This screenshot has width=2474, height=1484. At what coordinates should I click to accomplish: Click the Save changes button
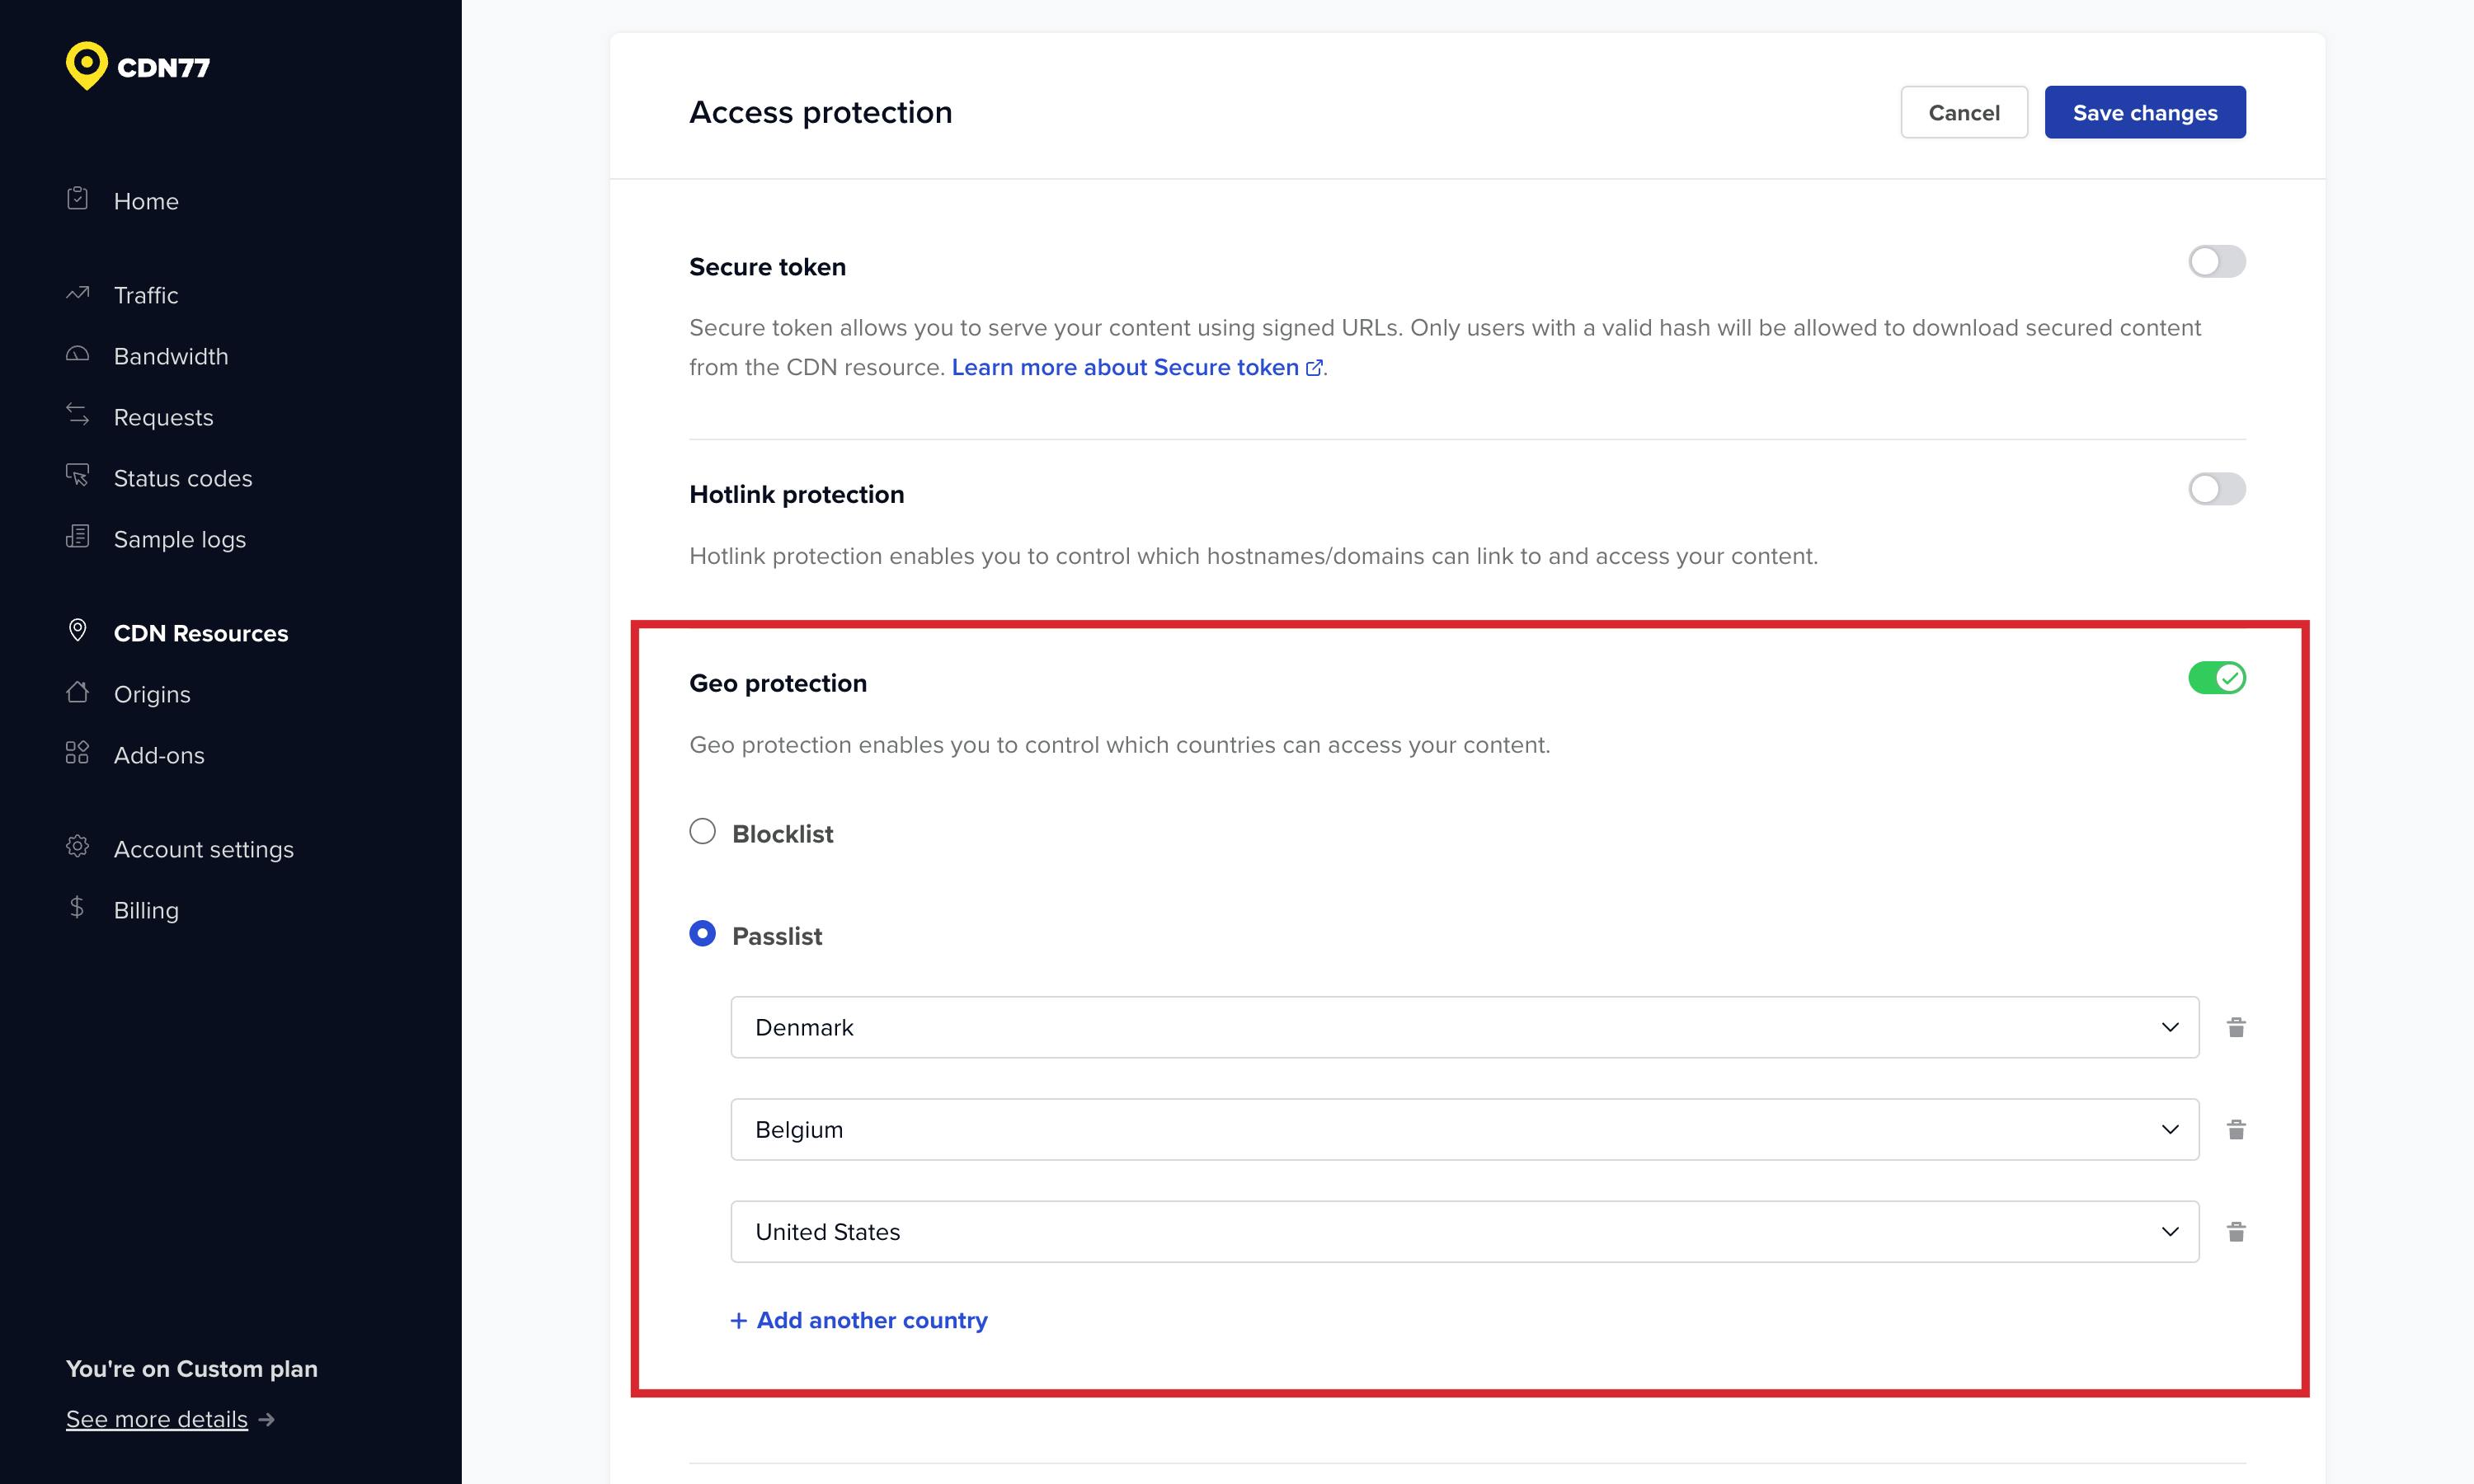click(x=2144, y=113)
